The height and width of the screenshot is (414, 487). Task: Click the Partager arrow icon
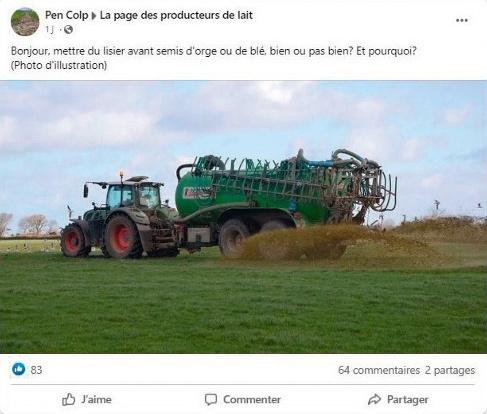374,399
